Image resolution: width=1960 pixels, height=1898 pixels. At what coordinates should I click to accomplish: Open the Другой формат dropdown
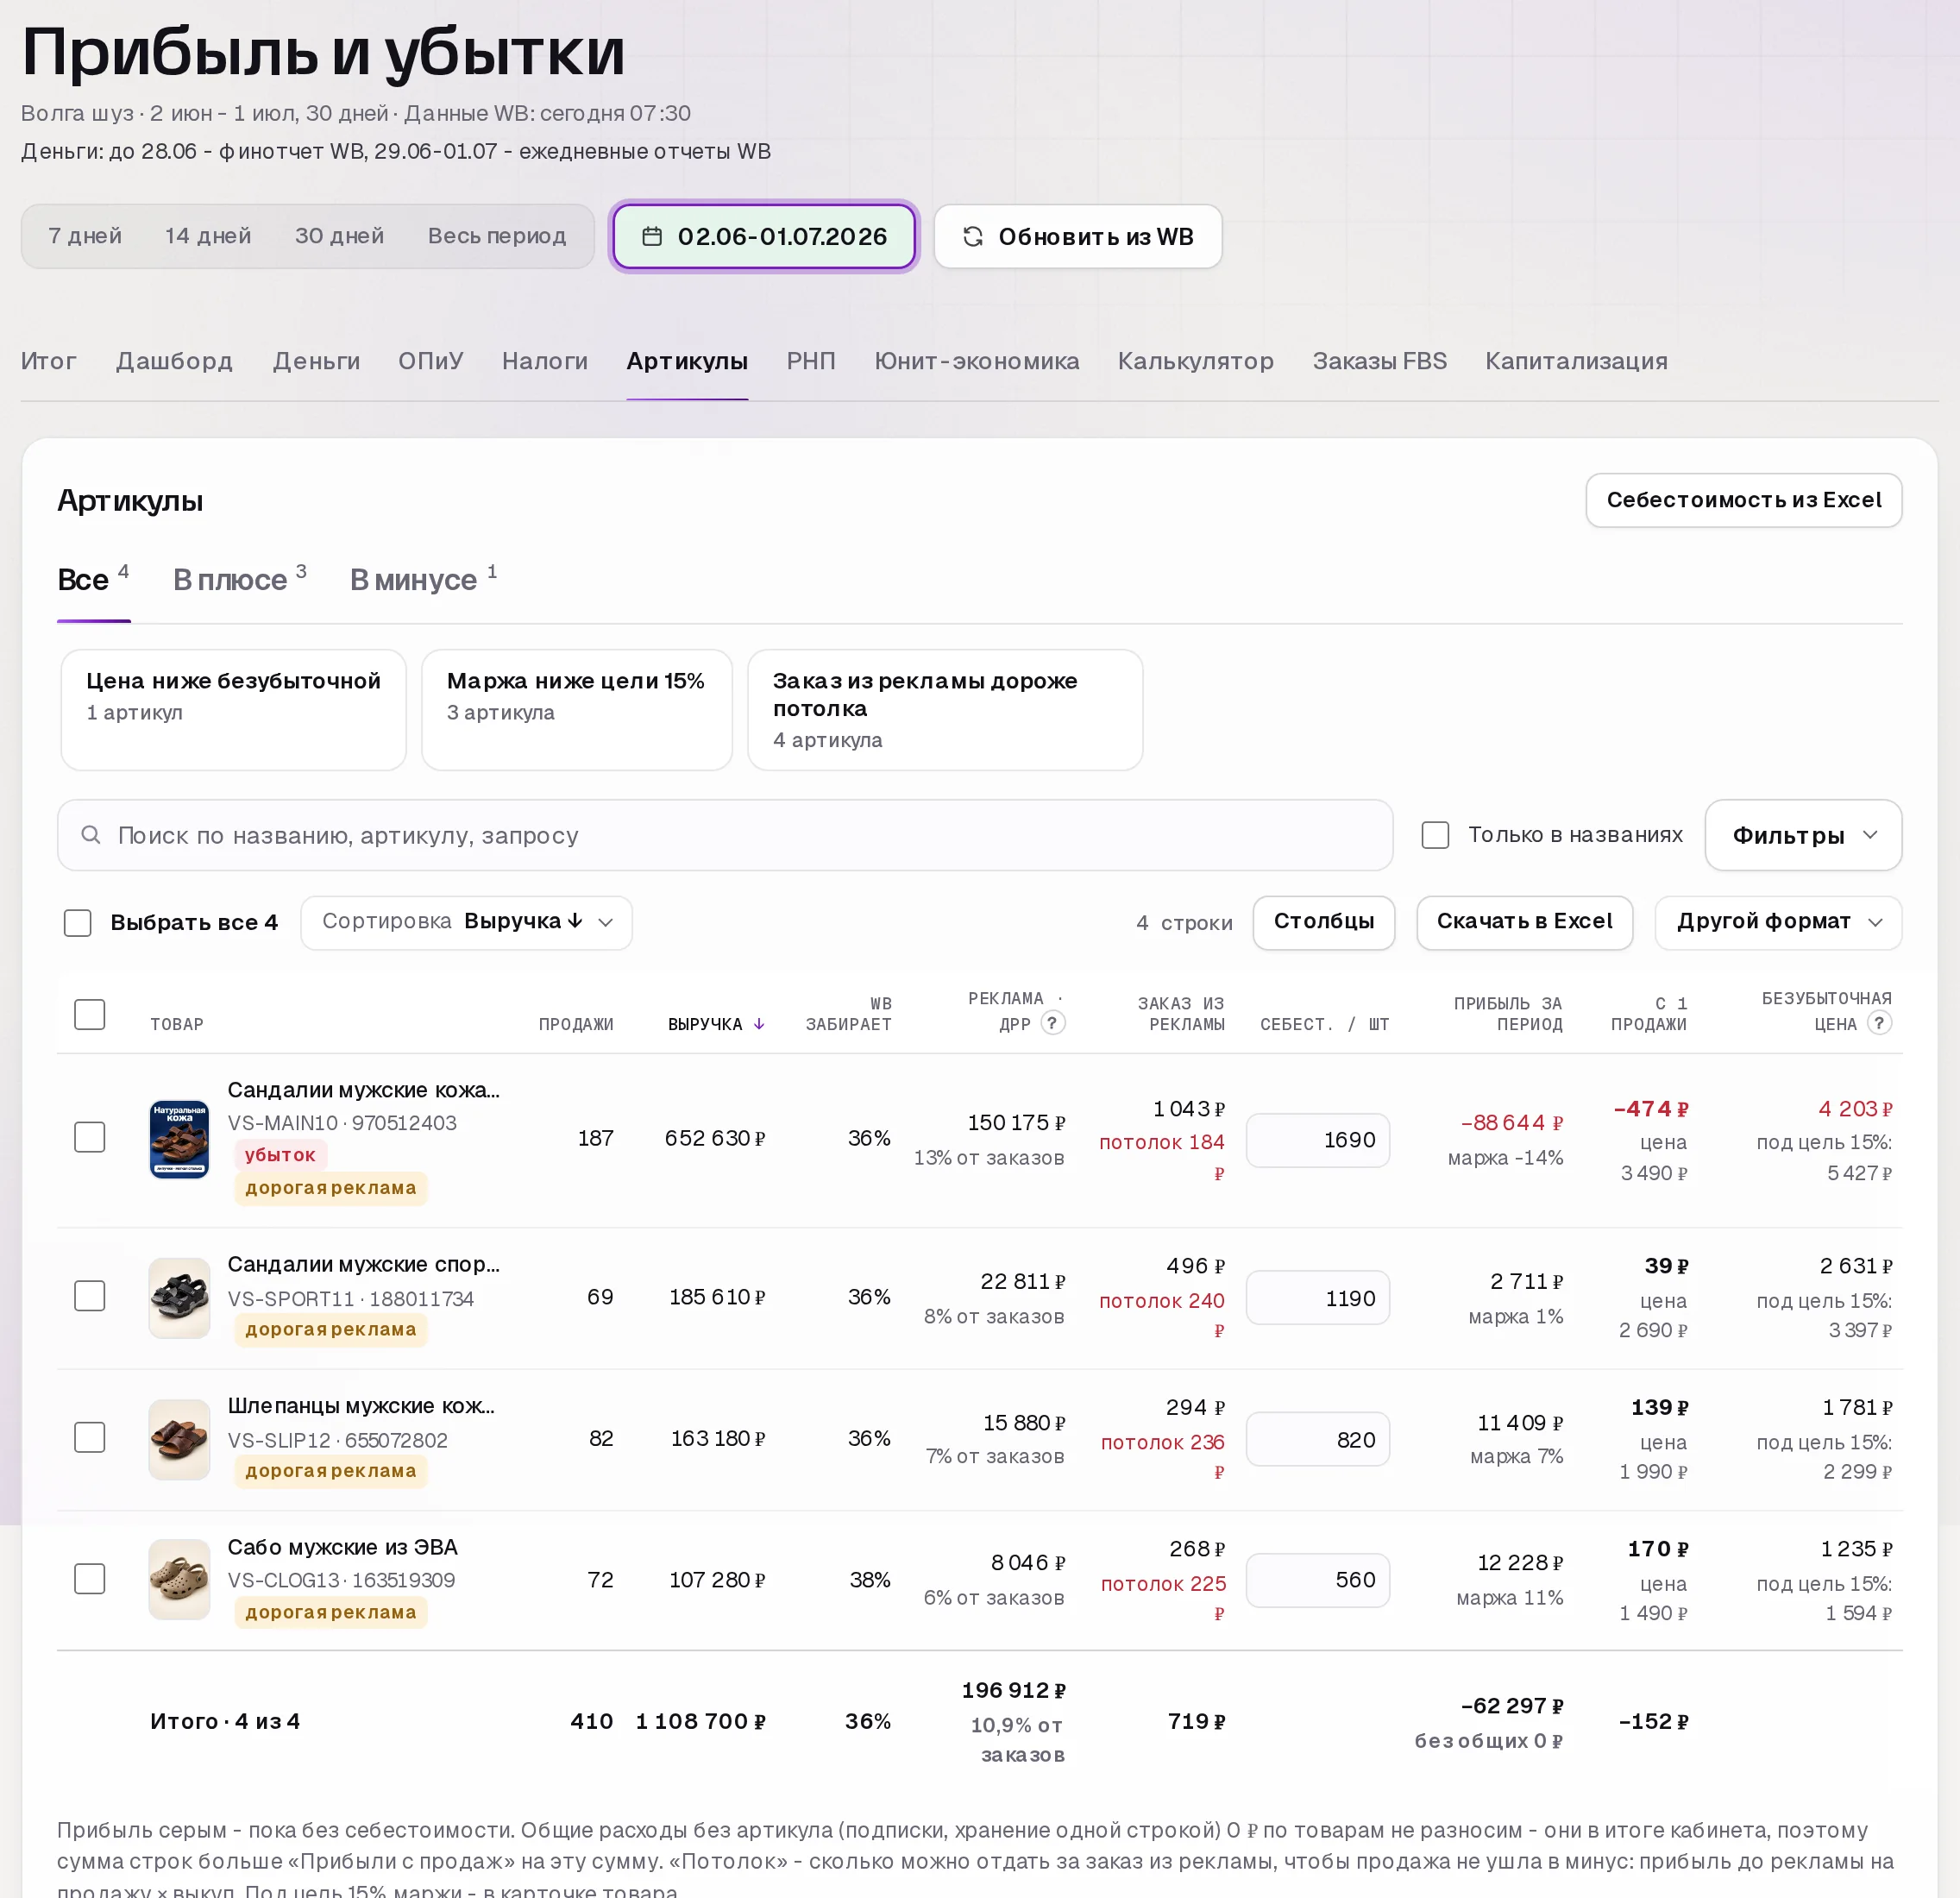tap(1778, 922)
